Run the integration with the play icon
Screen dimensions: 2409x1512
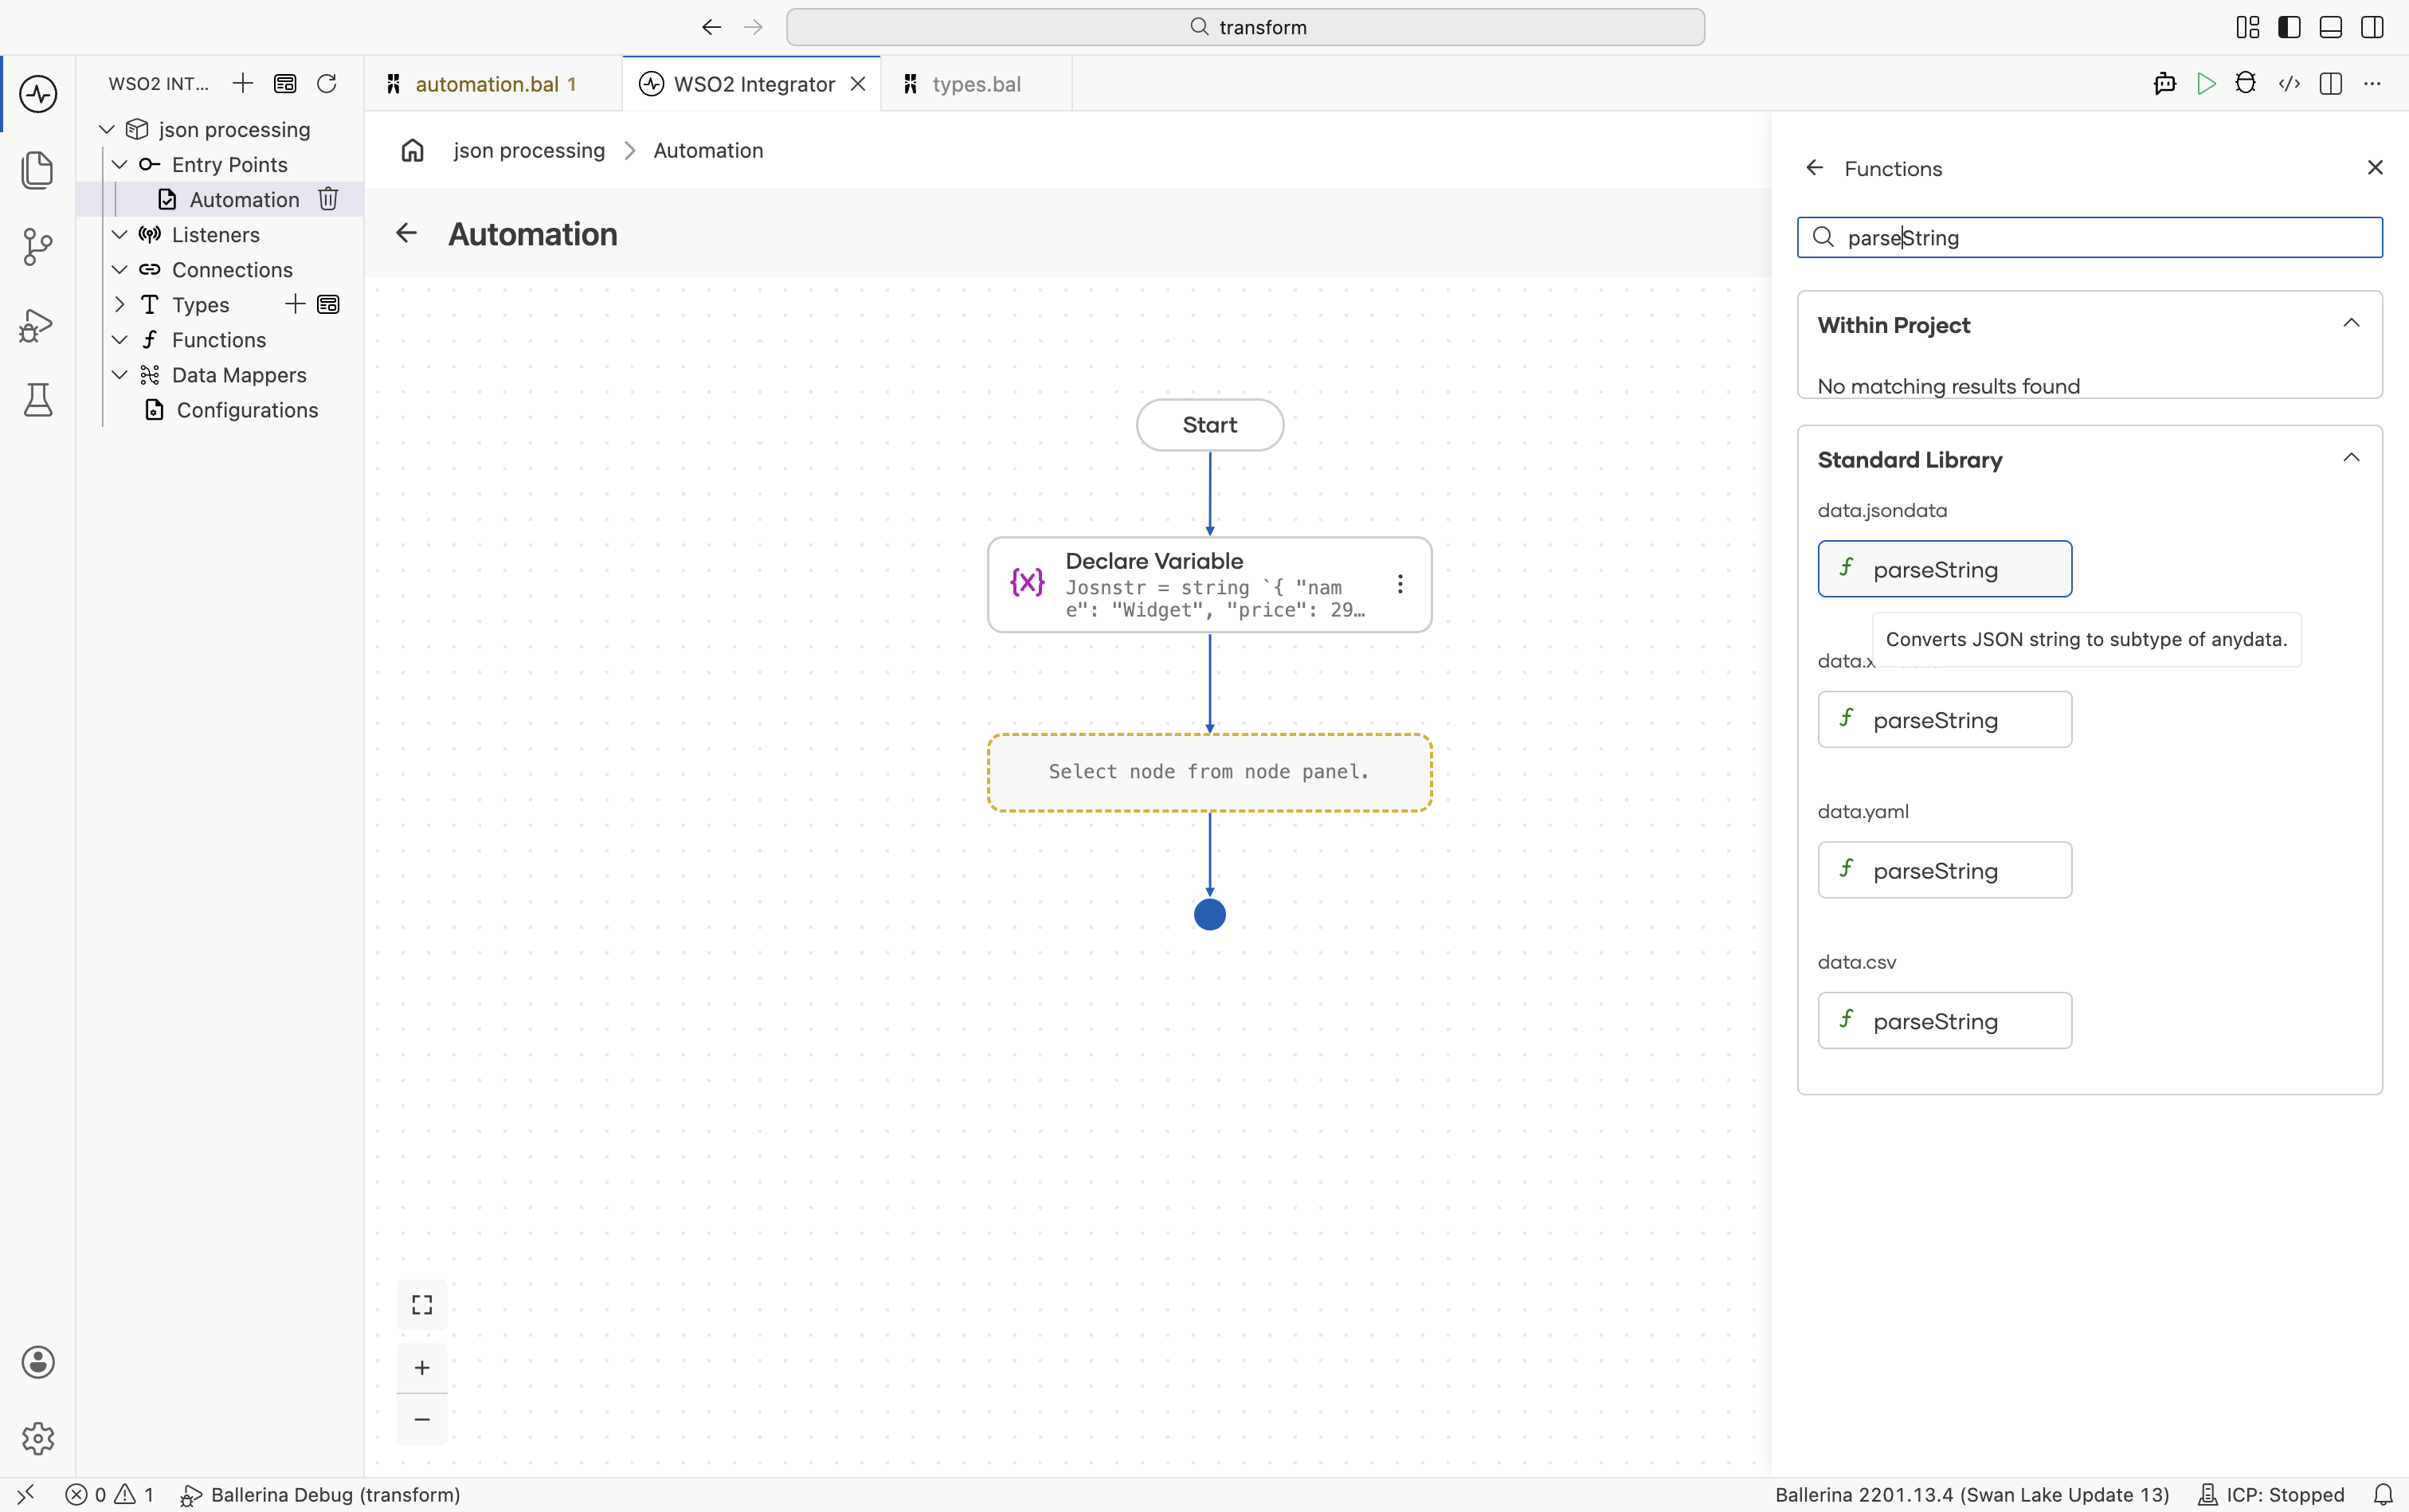tap(2206, 83)
